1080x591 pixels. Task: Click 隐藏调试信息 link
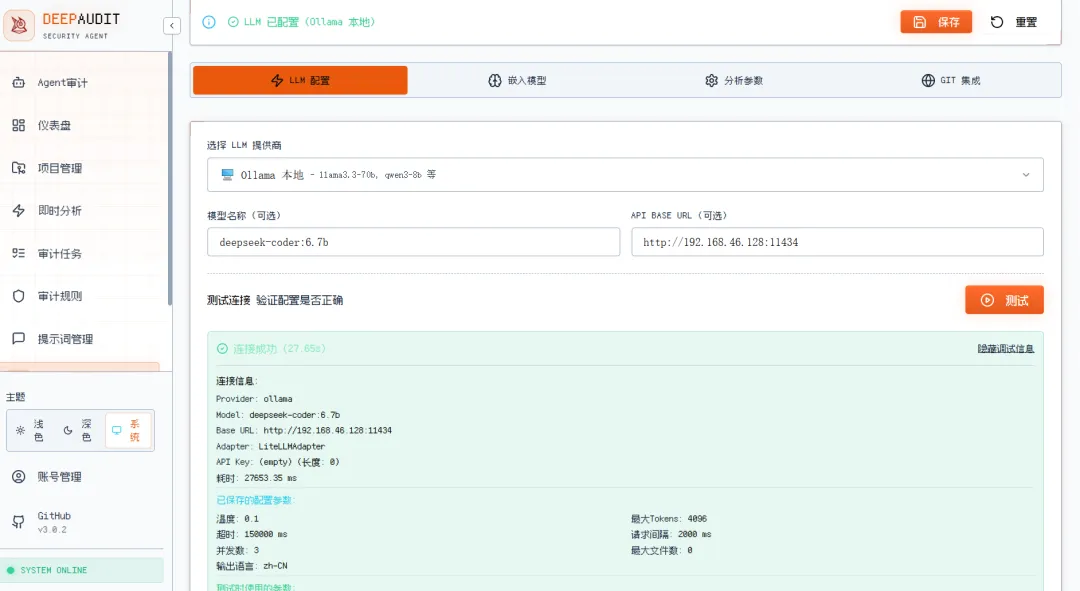(1006, 349)
